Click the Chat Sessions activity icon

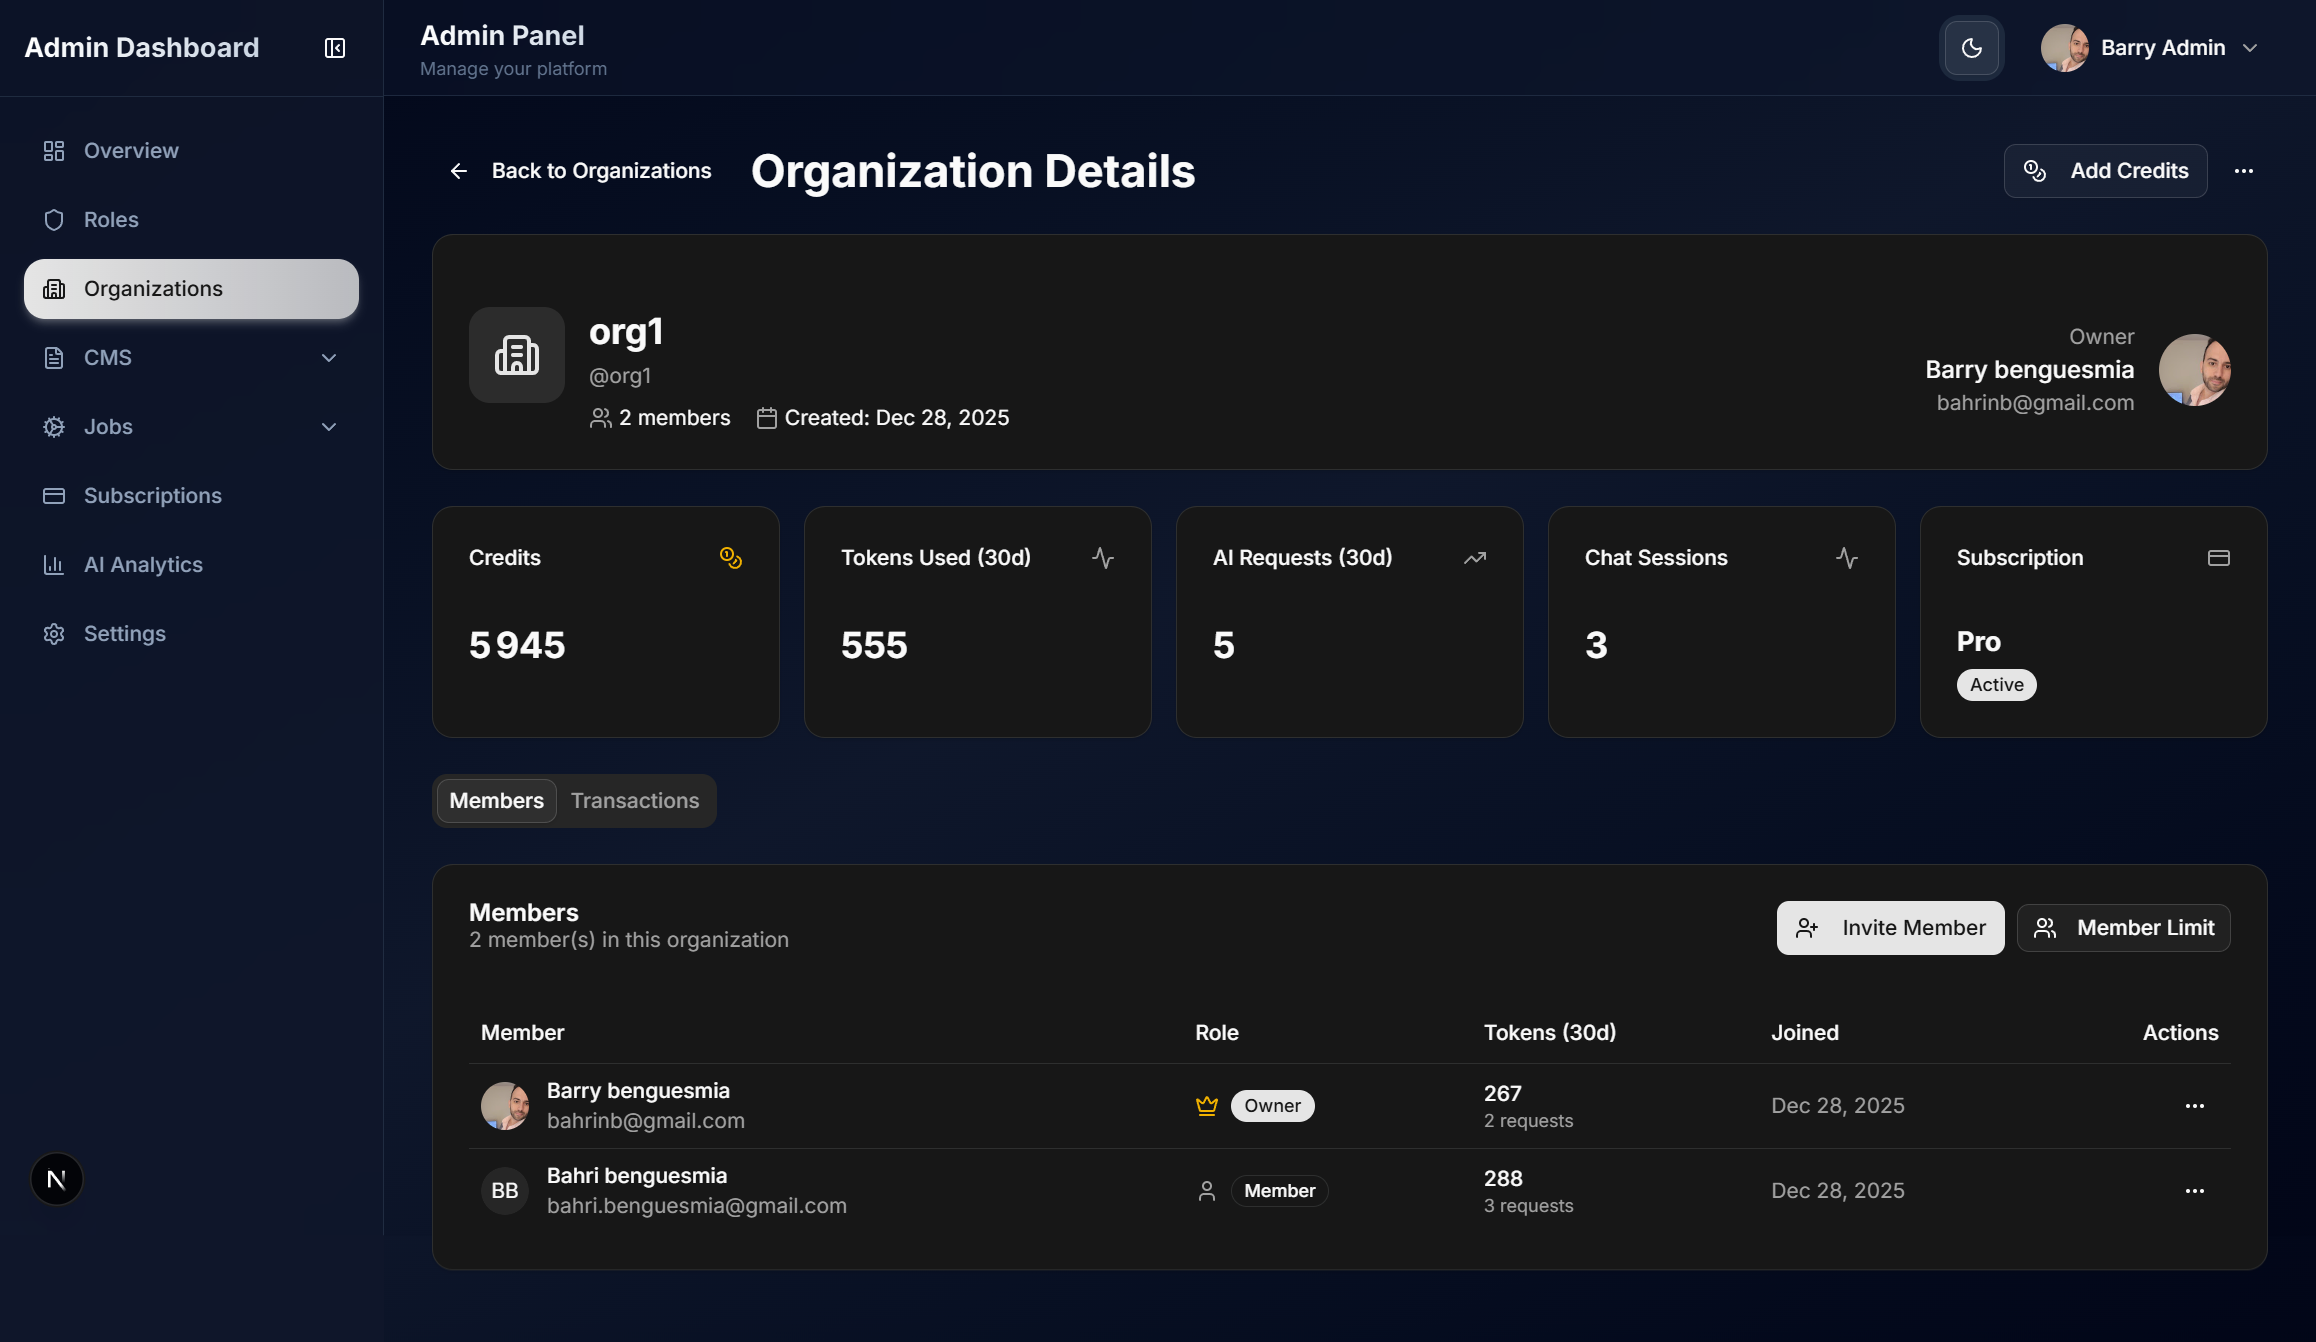pyautogui.click(x=1847, y=558)
